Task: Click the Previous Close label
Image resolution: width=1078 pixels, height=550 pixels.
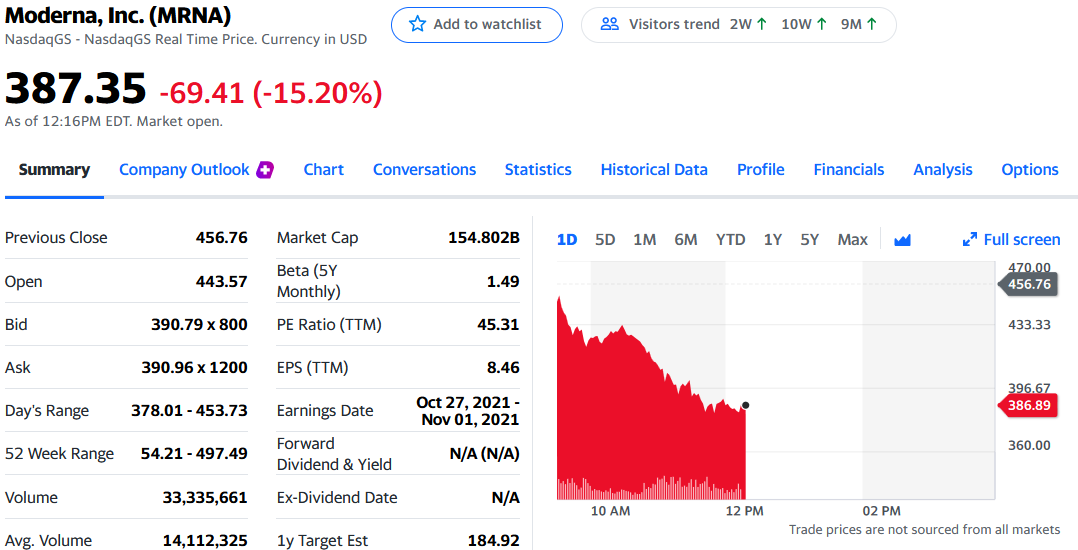Action: coord(56,238)
